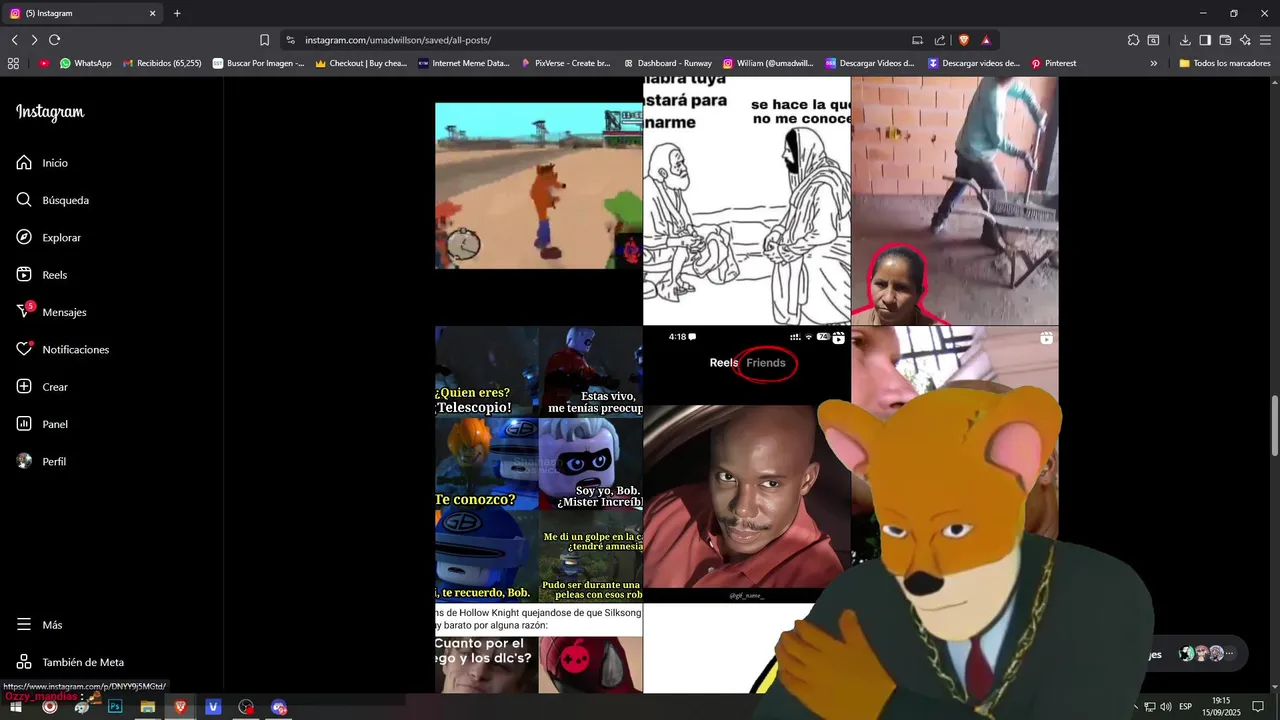Viewport: 1280px width, 720px height.
Task: Select the (5) Instagram tab
Action: tap(82, 13)
